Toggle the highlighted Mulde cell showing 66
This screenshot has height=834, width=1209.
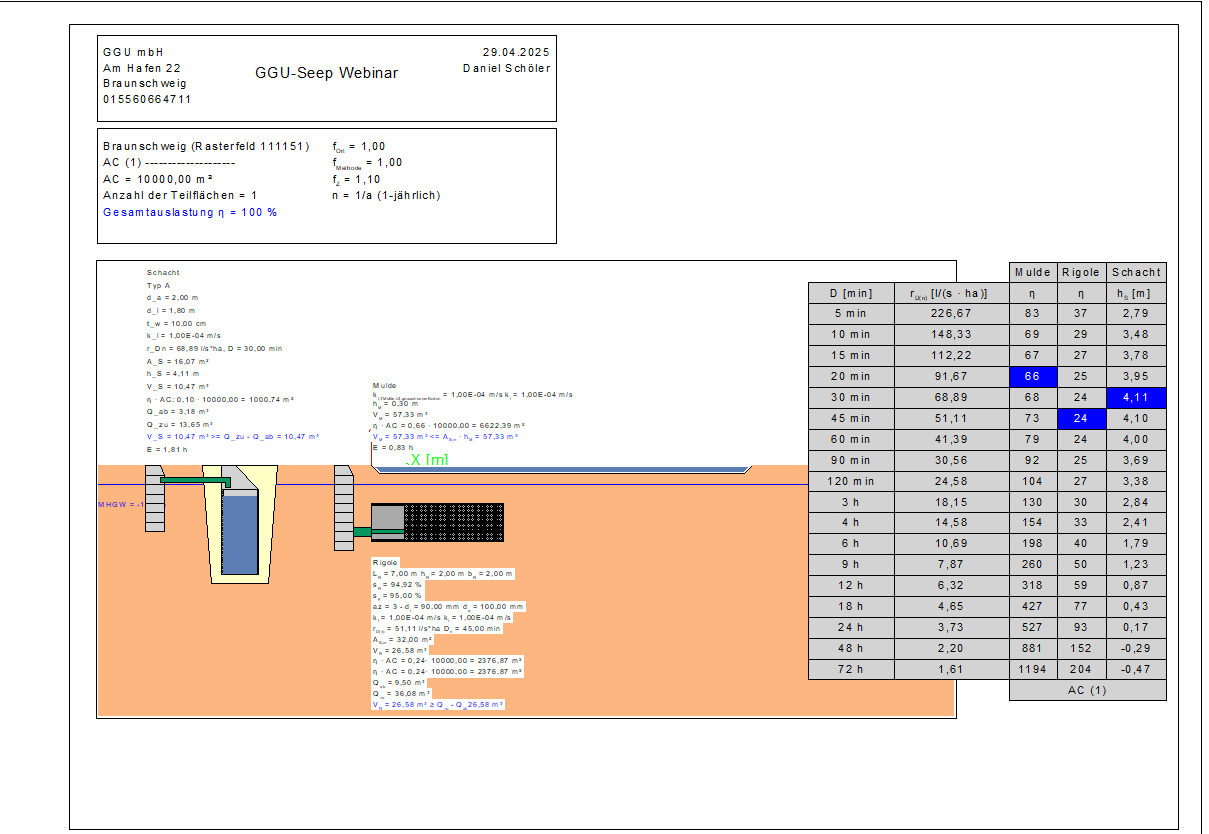click(1033, 376)
